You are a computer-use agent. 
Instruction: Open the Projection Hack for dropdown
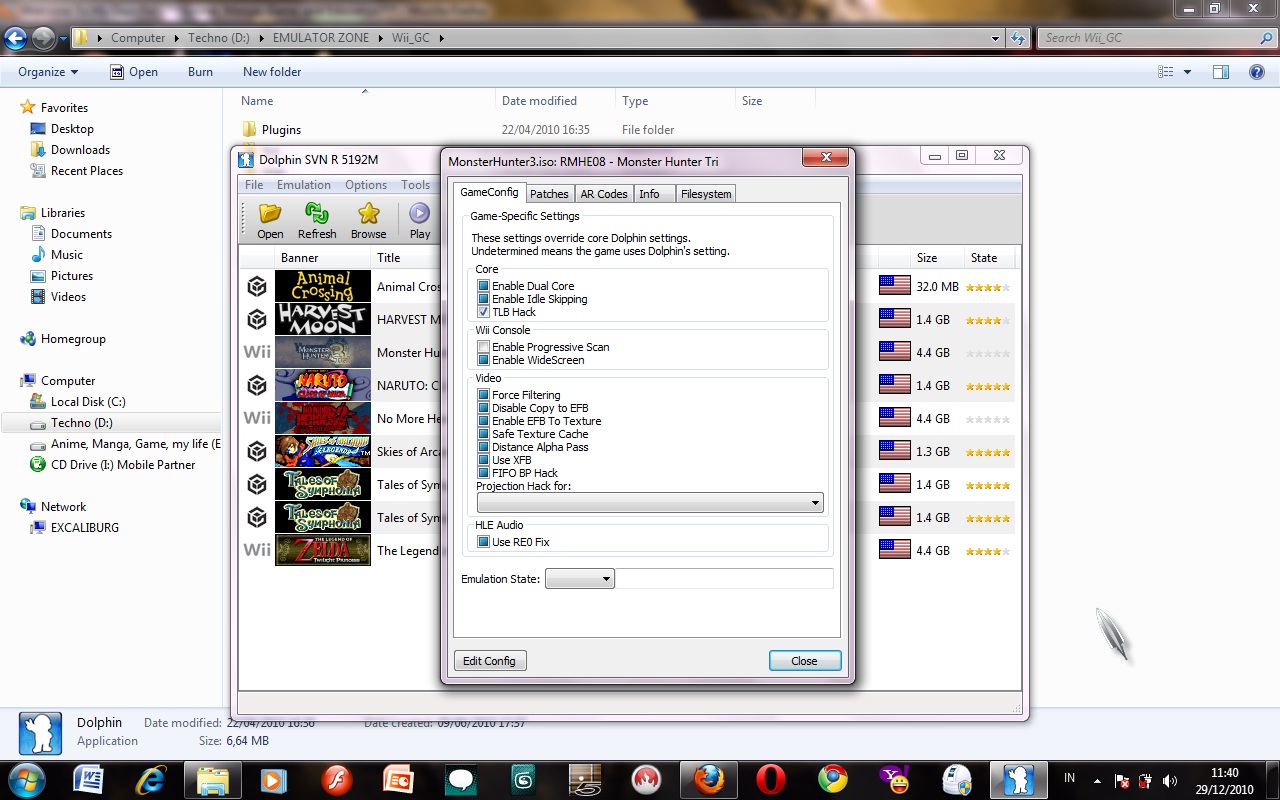click(x=650, y=502)
